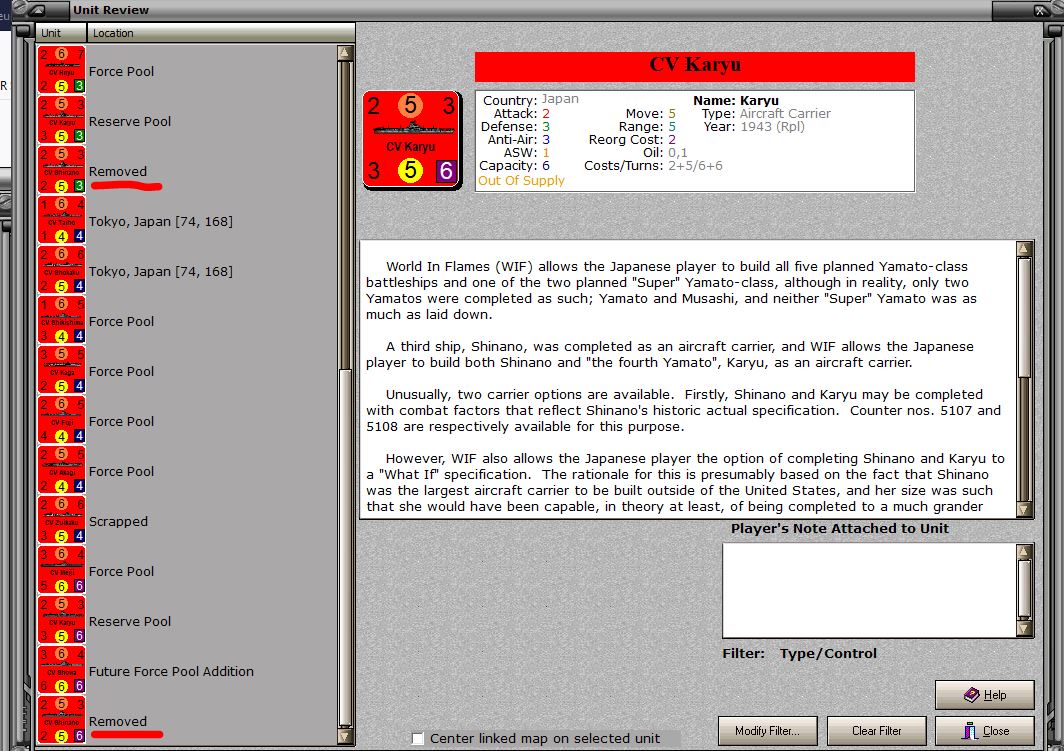Select the CV Shinano counter with purple capacity 6

(x=62, y=720)
